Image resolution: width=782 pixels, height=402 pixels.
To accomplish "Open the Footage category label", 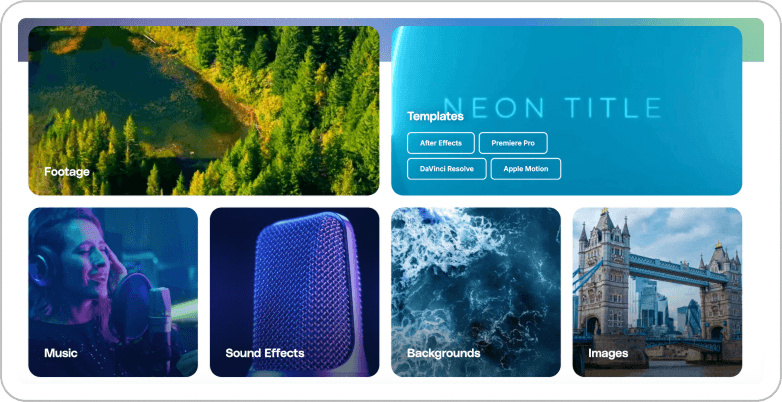I will [x=67, y=172].
